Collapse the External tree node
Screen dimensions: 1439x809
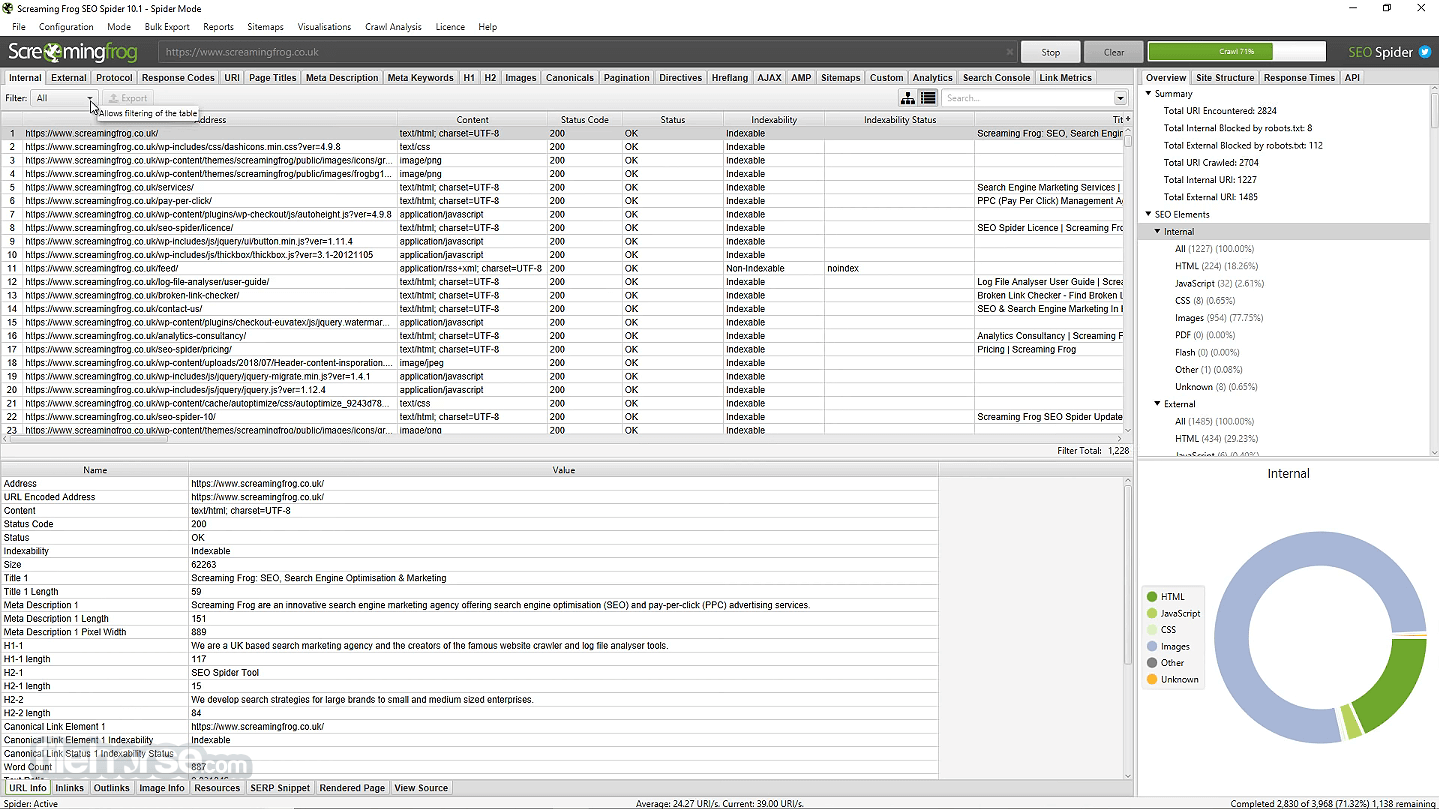(1157, 404)
